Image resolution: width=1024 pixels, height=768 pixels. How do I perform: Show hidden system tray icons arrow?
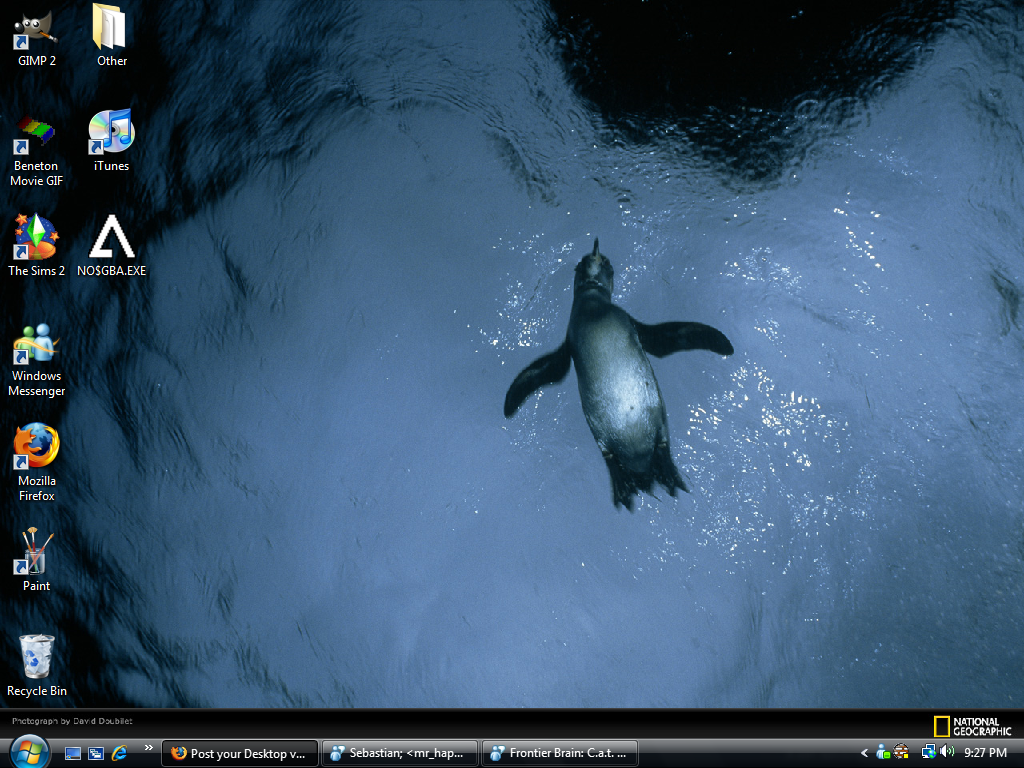(864, 753)
